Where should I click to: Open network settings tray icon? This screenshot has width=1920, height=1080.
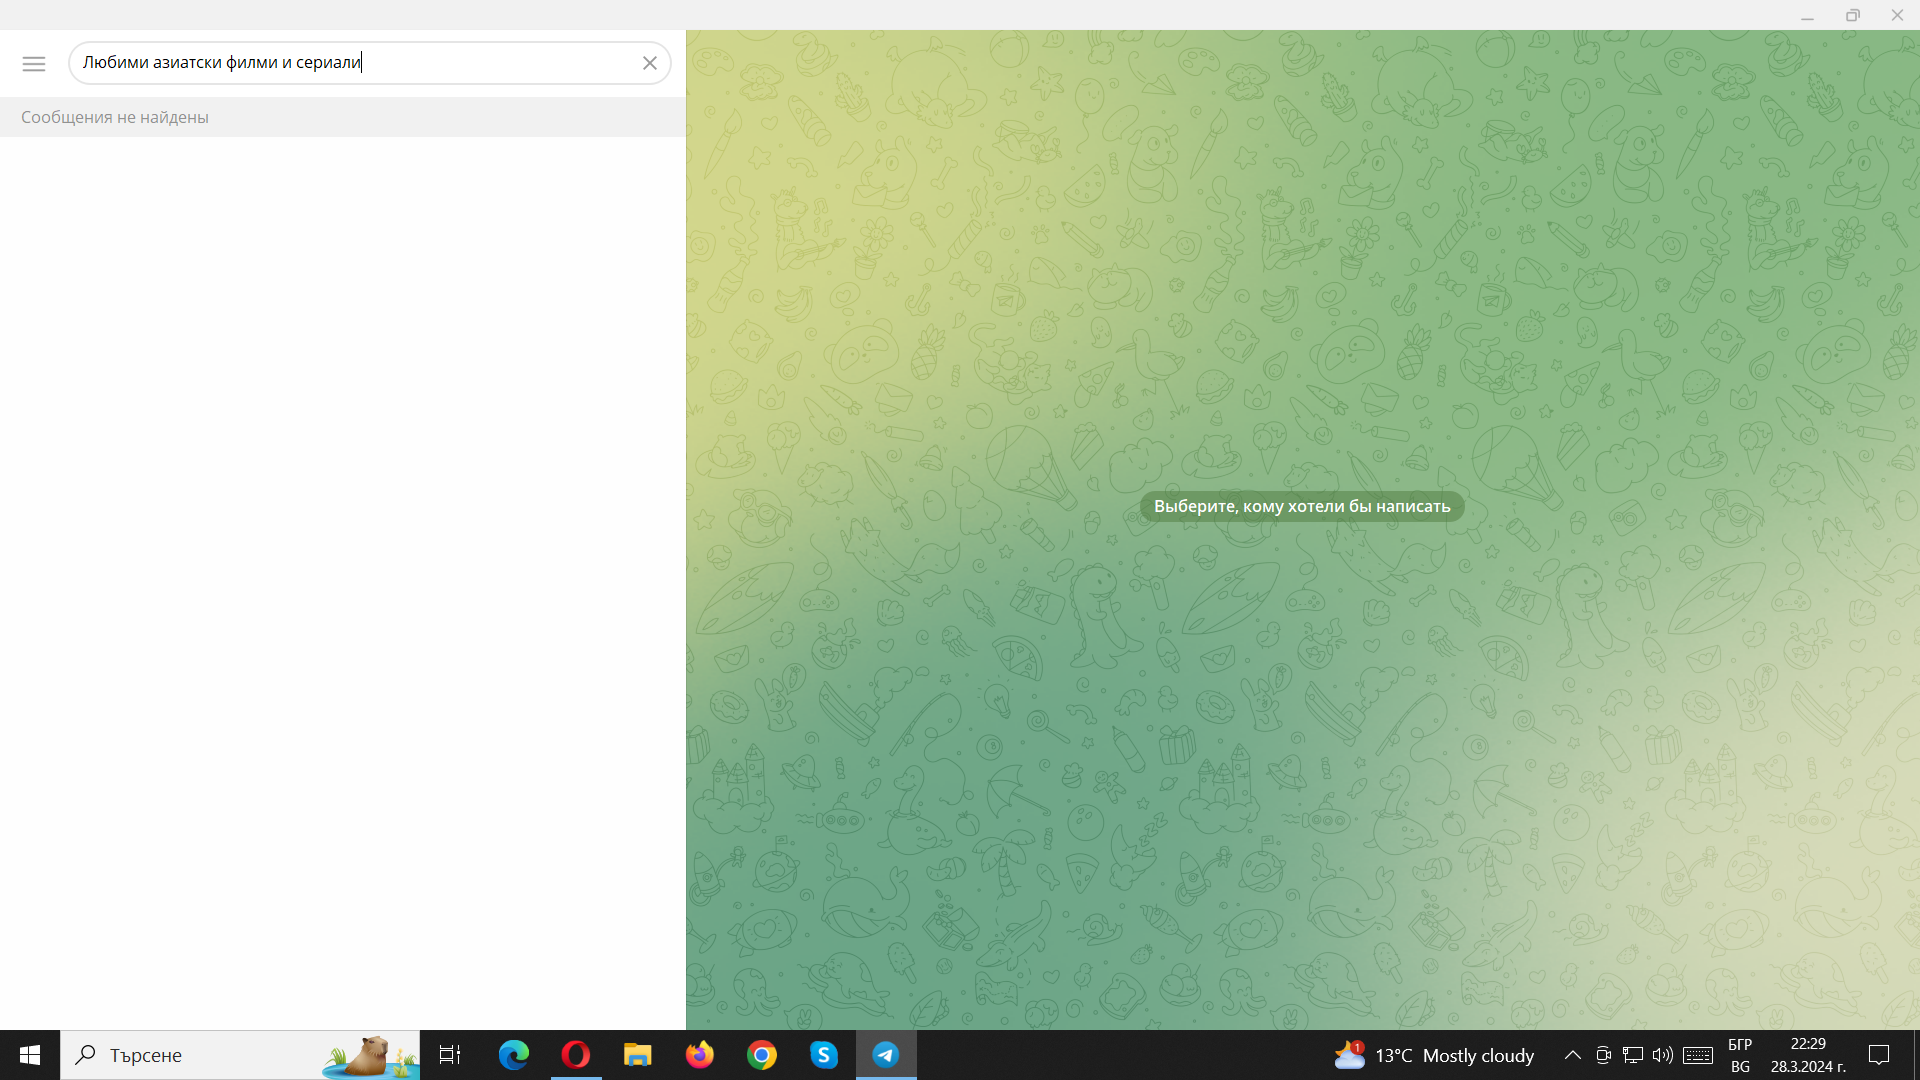(x=1633, y=1055)
